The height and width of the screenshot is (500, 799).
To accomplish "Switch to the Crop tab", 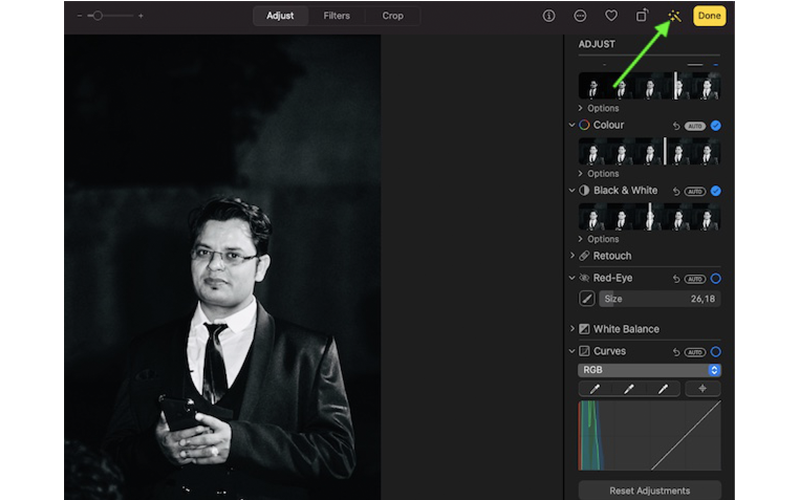I will [393, 16].
